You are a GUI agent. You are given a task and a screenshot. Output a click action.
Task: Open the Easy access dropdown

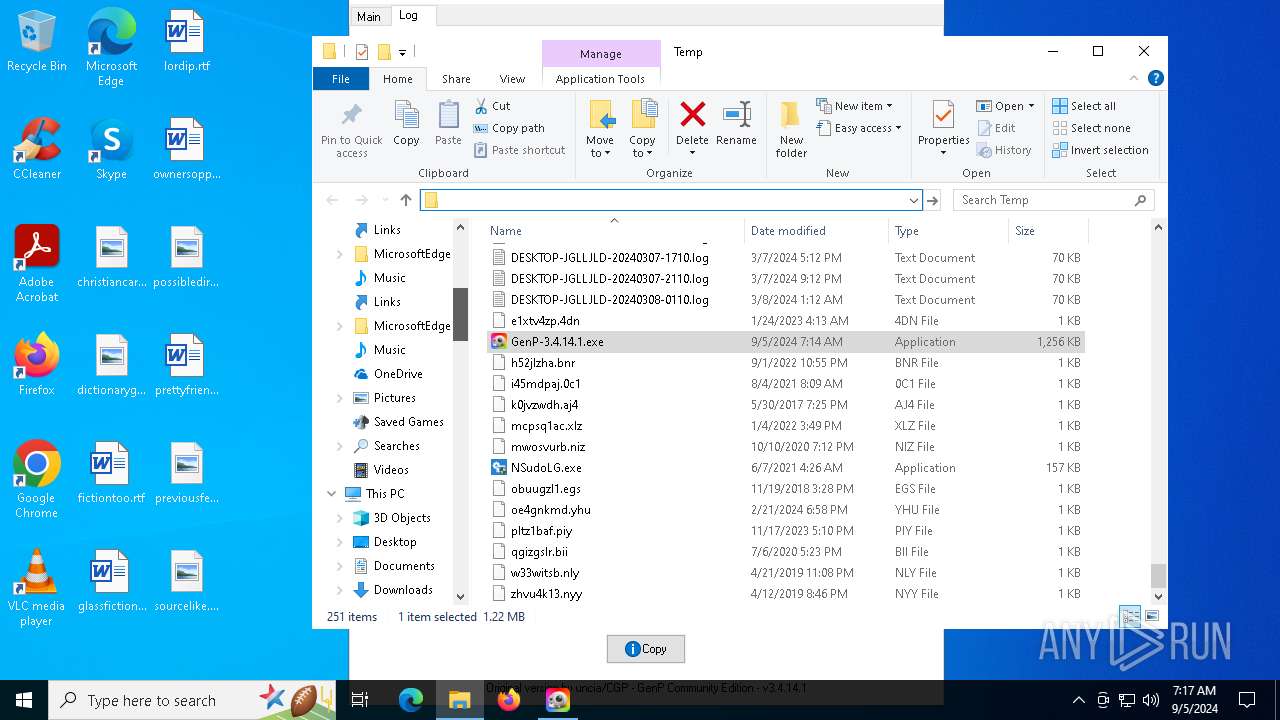tap(859, 128)
